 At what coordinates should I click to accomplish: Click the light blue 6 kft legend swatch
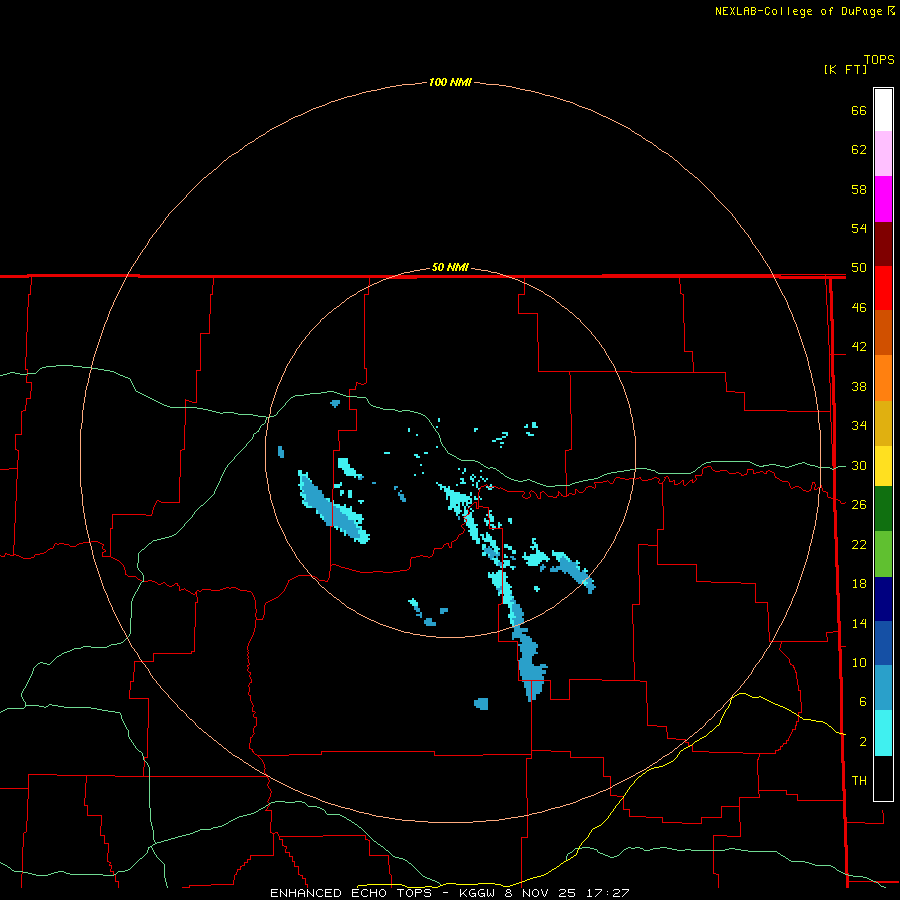click(883, 688)
